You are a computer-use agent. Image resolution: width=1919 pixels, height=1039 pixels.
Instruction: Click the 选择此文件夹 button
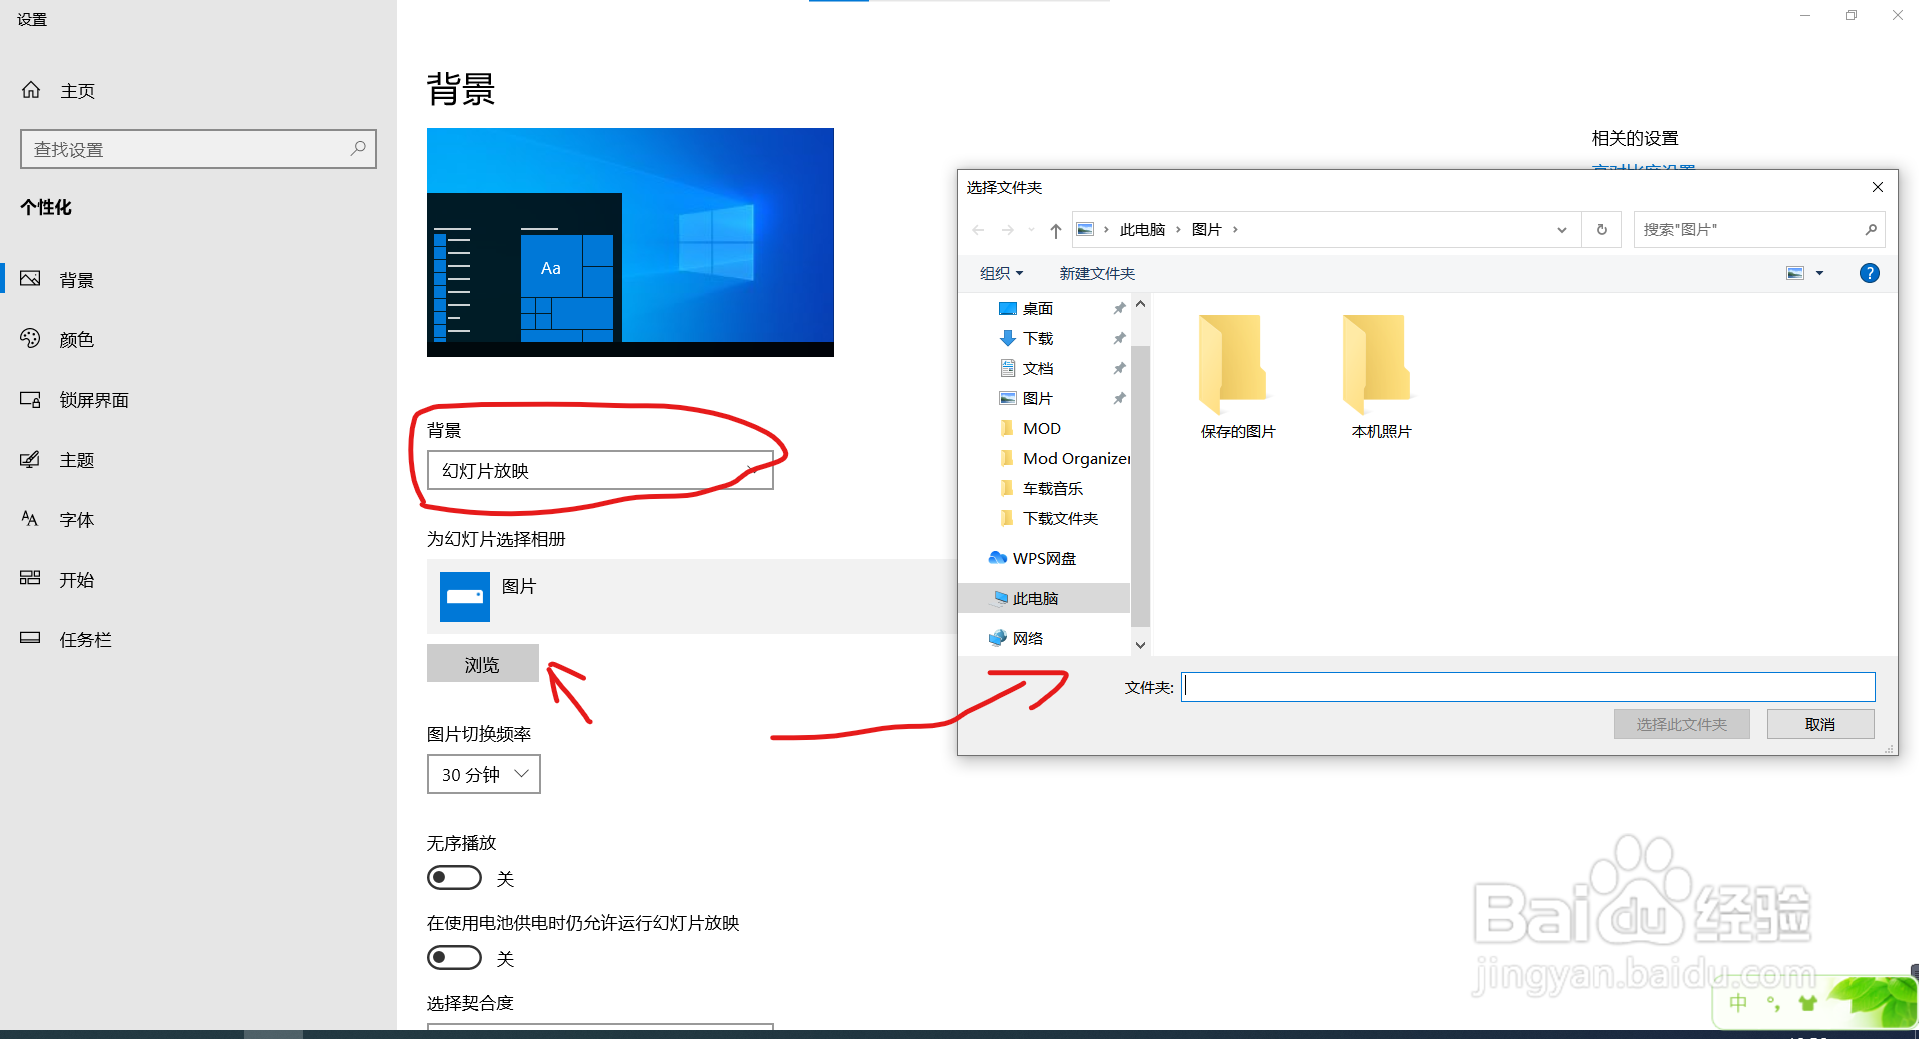1681,724
